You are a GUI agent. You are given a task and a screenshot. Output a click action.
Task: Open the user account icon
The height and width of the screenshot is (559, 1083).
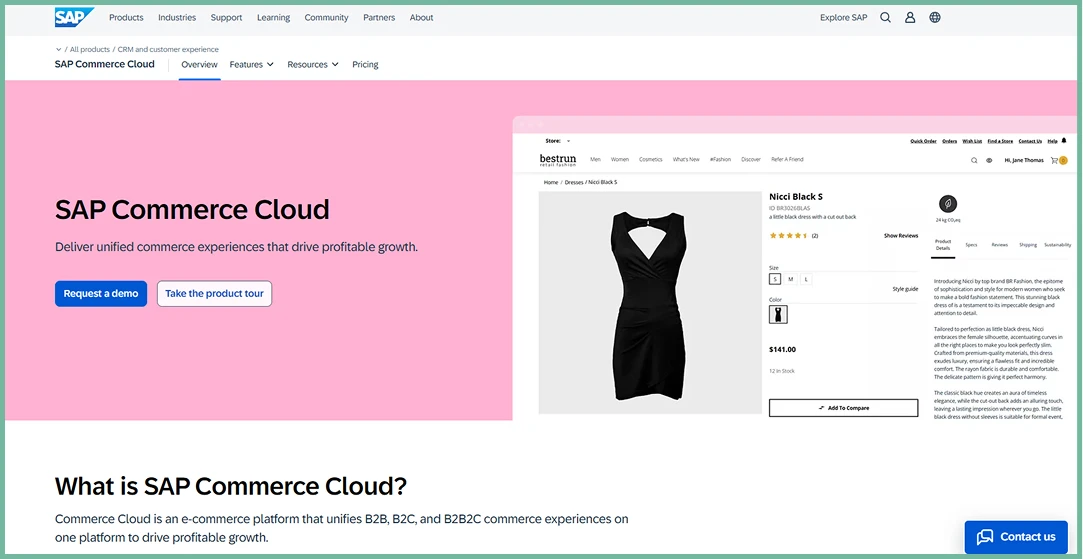910,18
